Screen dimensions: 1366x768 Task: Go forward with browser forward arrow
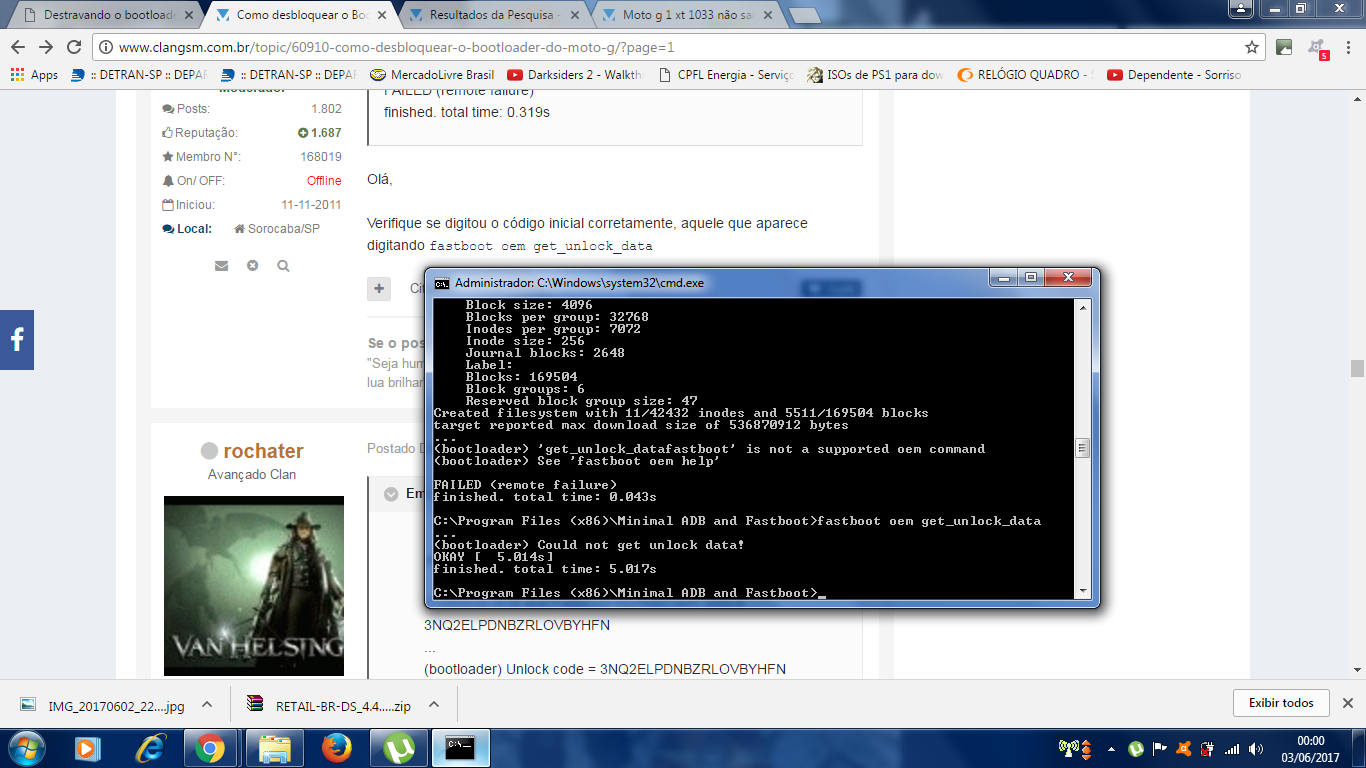tap(46, 47)
